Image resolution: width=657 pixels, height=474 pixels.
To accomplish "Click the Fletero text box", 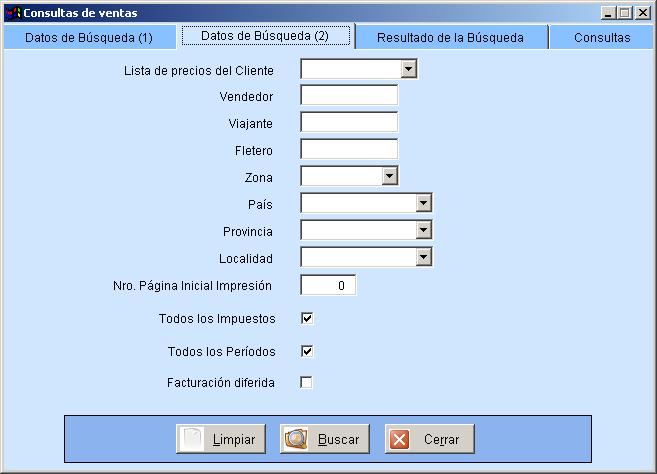I will tap(349, 149).
